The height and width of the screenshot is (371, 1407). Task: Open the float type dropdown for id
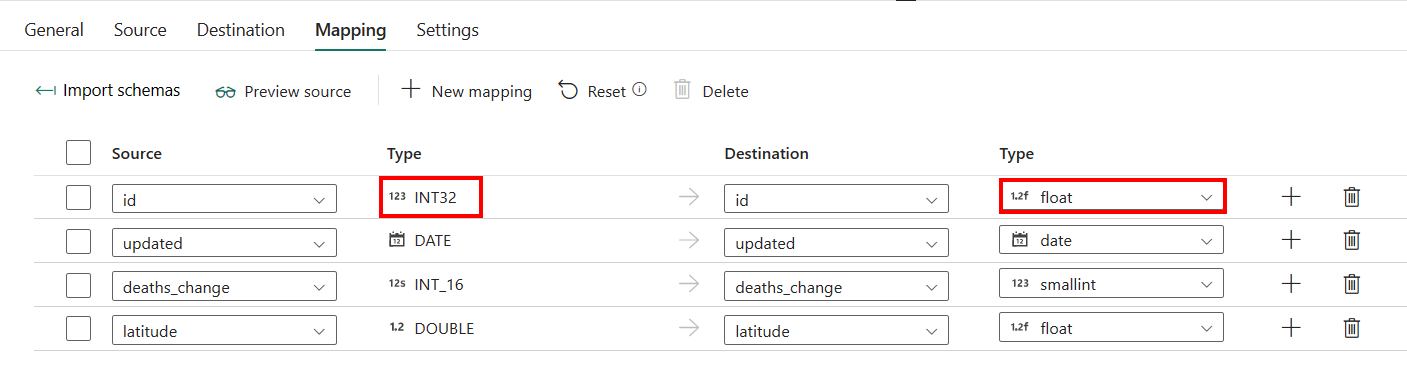pyautogui.click(x=1112, y=197)
